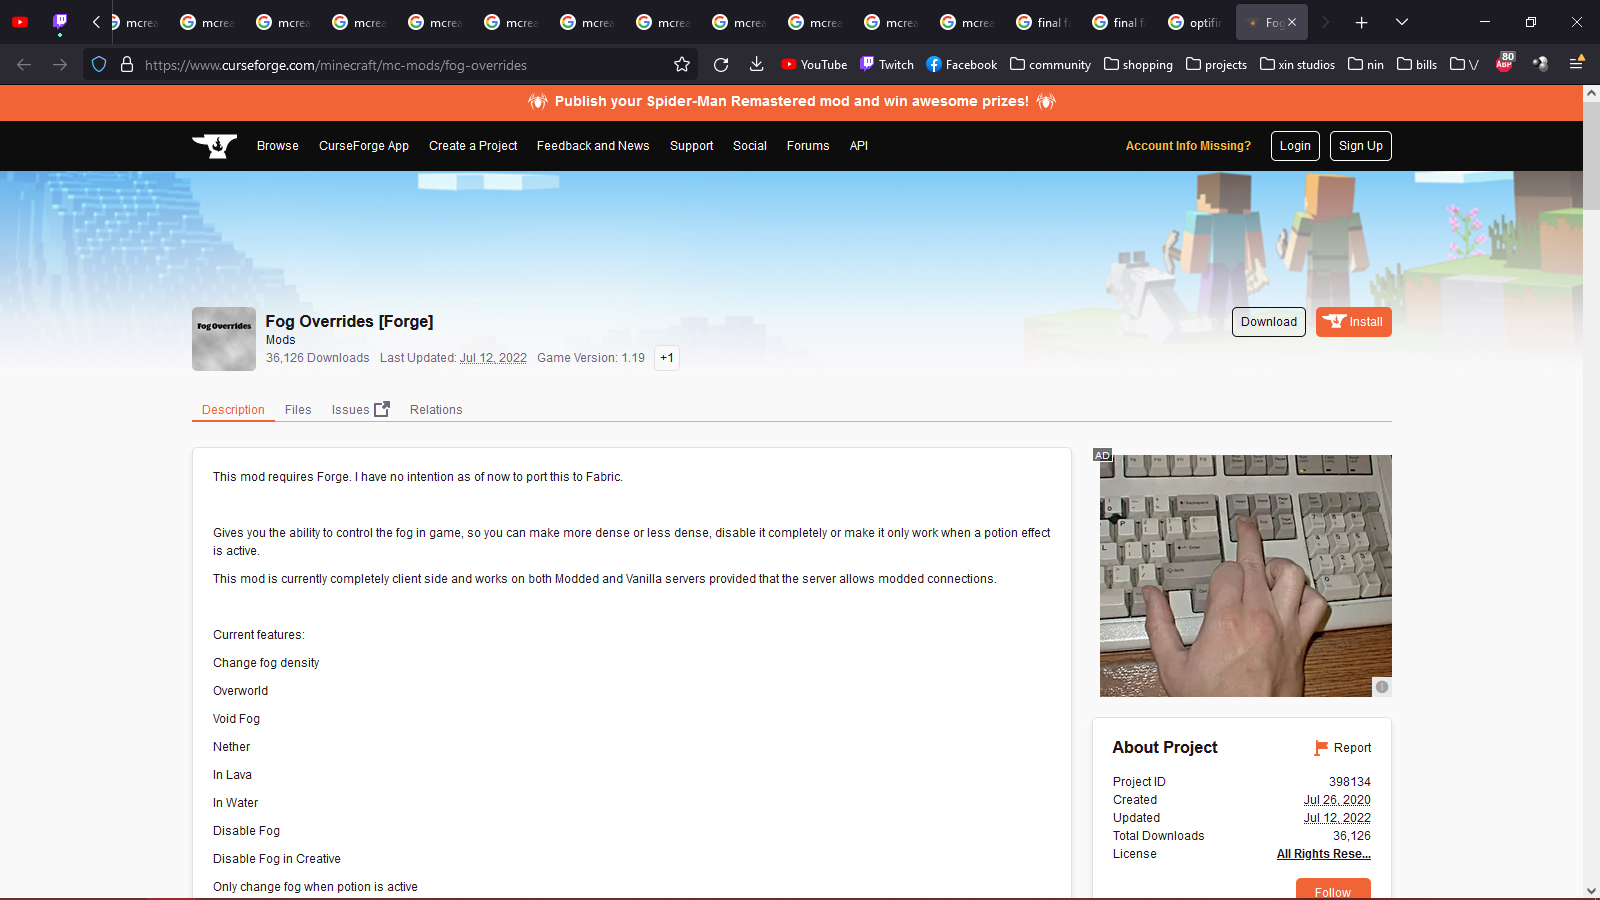The height and width of the screenshot is (900, 1600).
Task: Go back to previous page
Action: click(x=24, y=65)
